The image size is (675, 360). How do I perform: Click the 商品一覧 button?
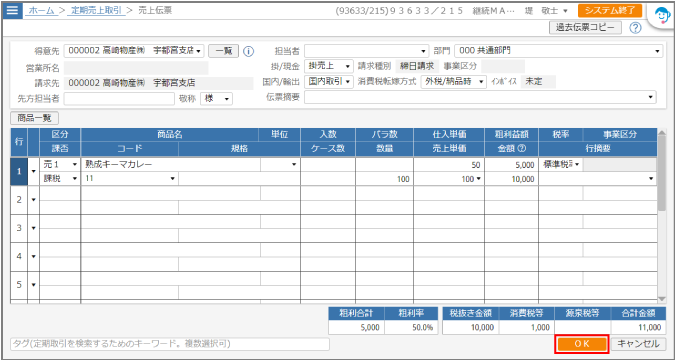(34, 118)
